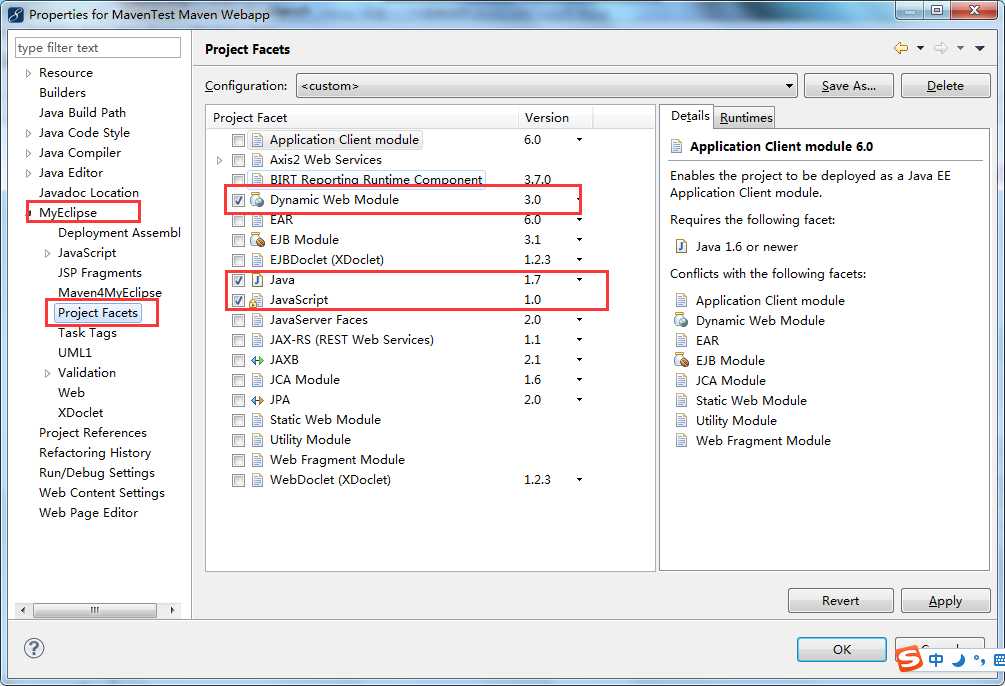Click the Utility Module facet icon
This screenshot has height=686, width=1005.
coord(257,440)
